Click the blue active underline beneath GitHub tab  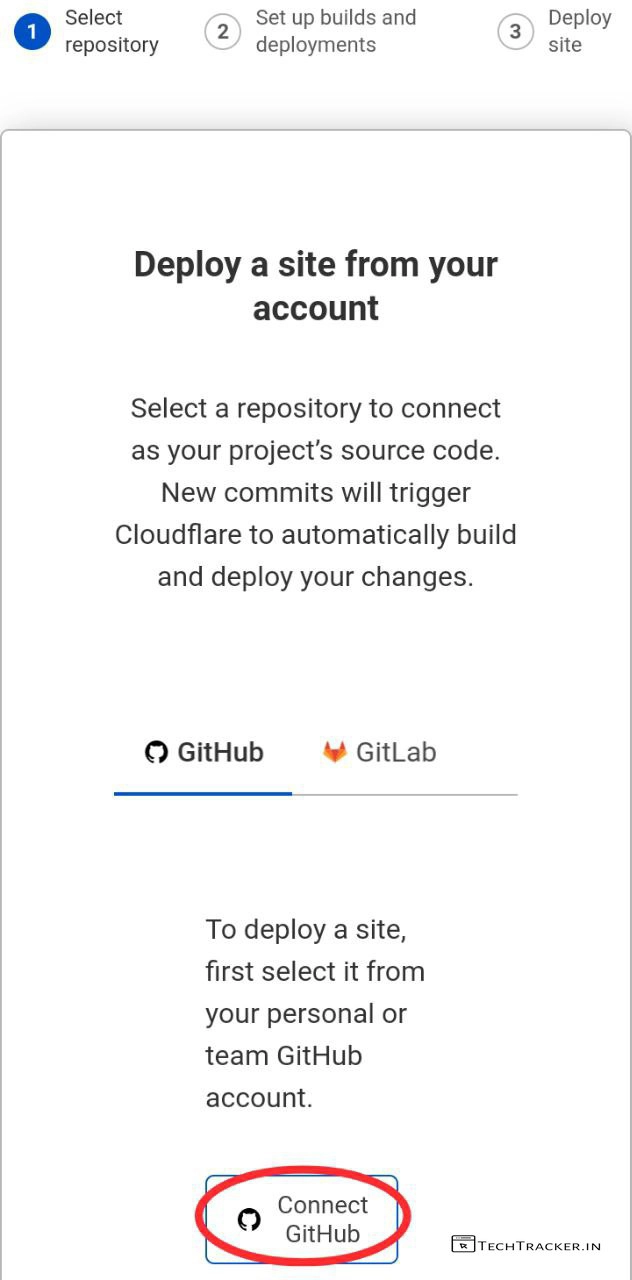coord(203,794)
